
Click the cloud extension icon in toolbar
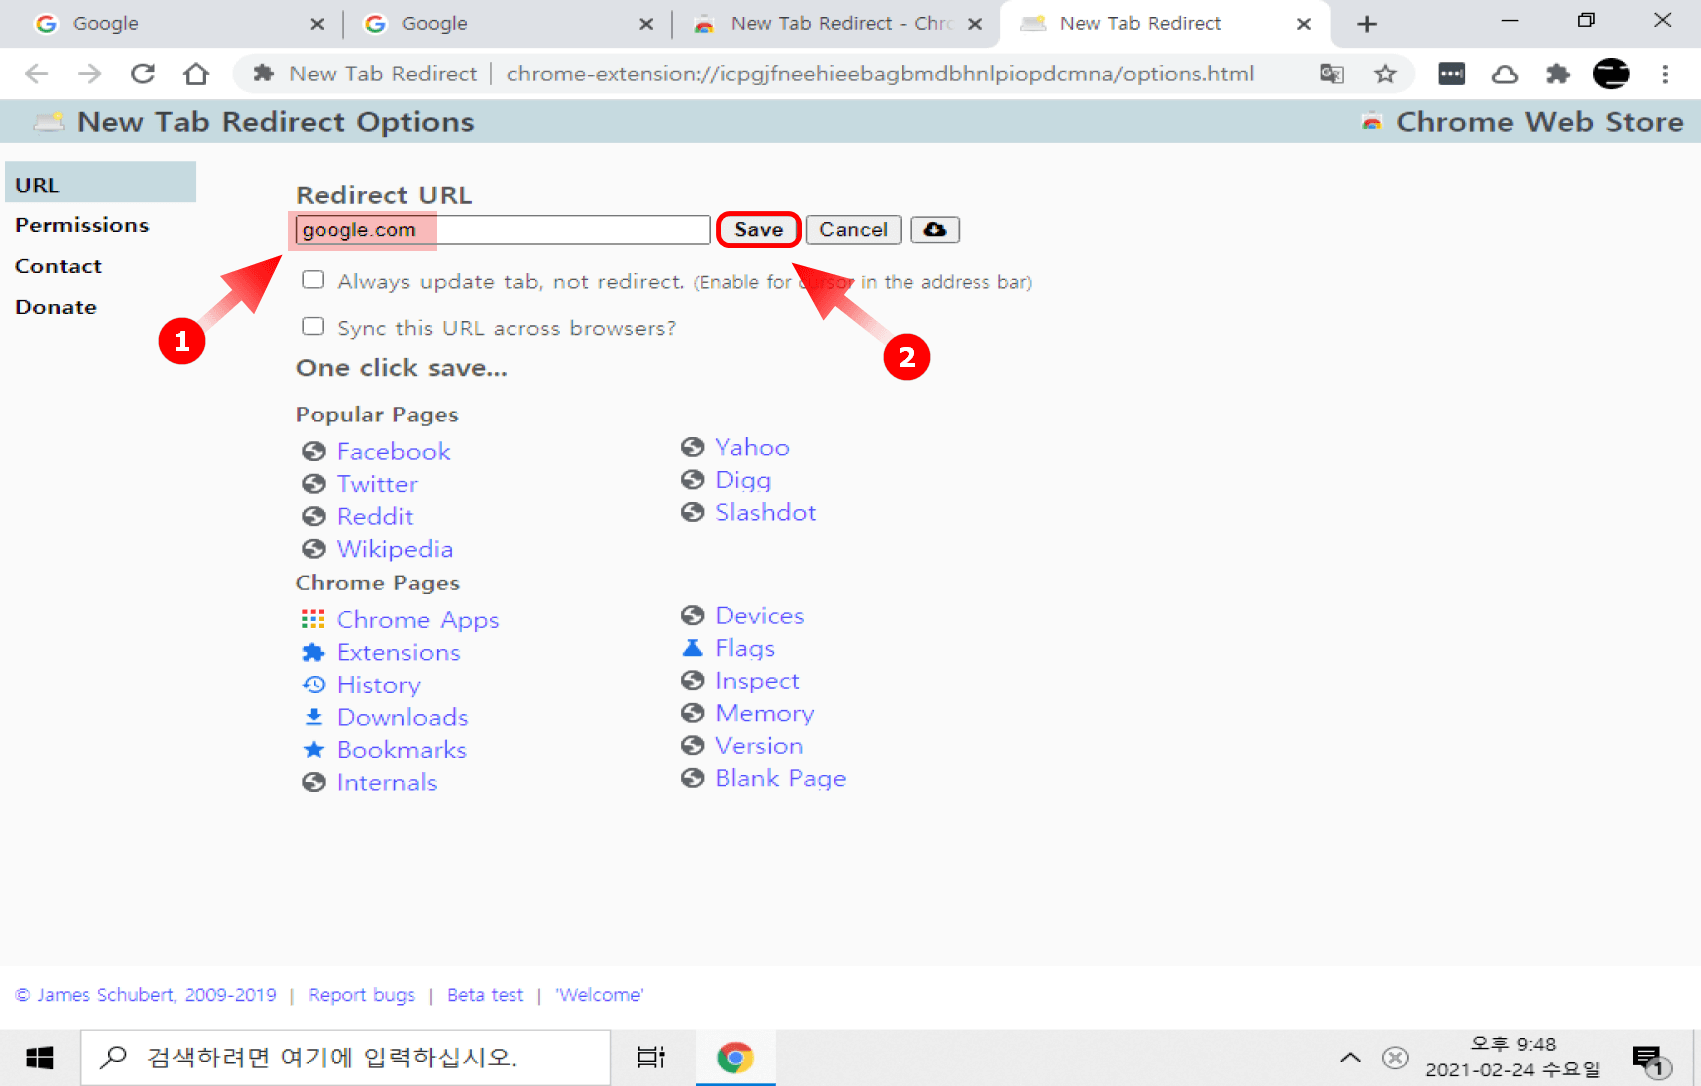tap(1505, 74)
